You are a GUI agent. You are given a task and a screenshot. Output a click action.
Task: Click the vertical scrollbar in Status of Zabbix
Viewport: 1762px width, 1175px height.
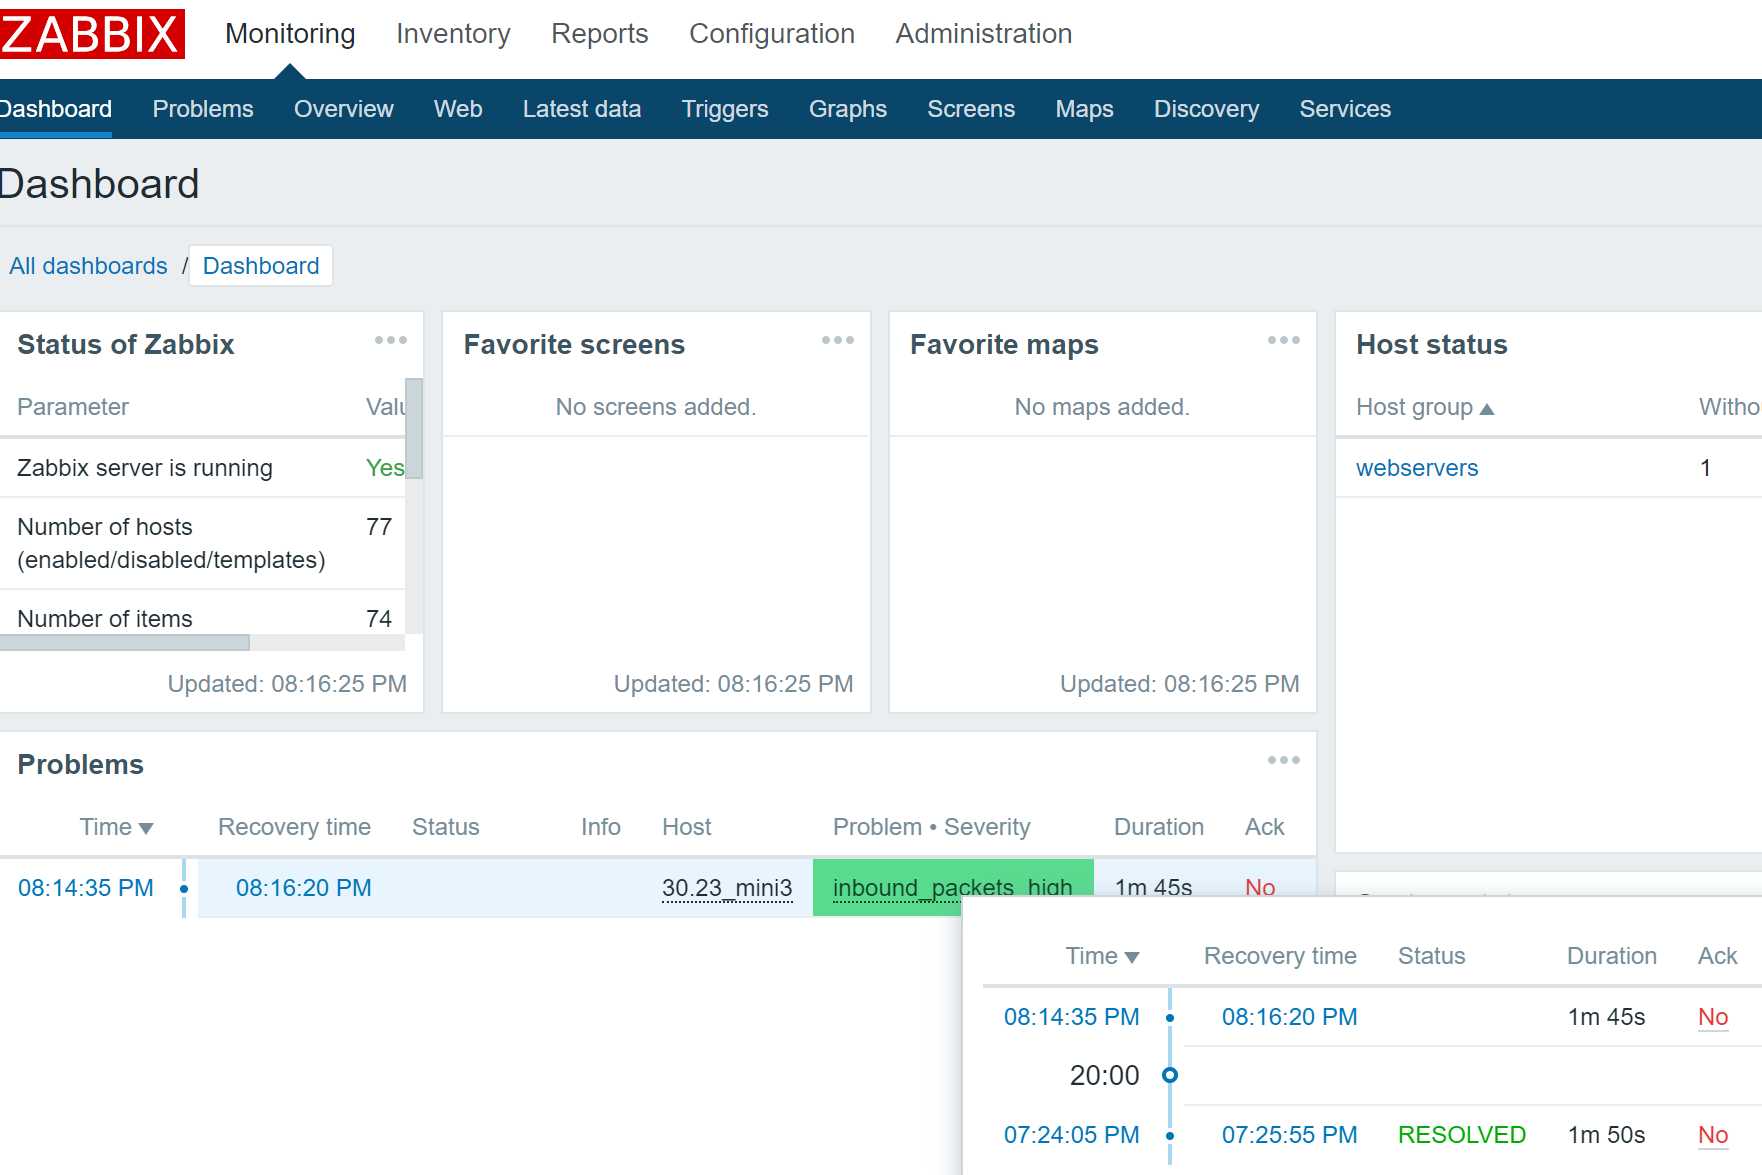click(x=414, y=429)
